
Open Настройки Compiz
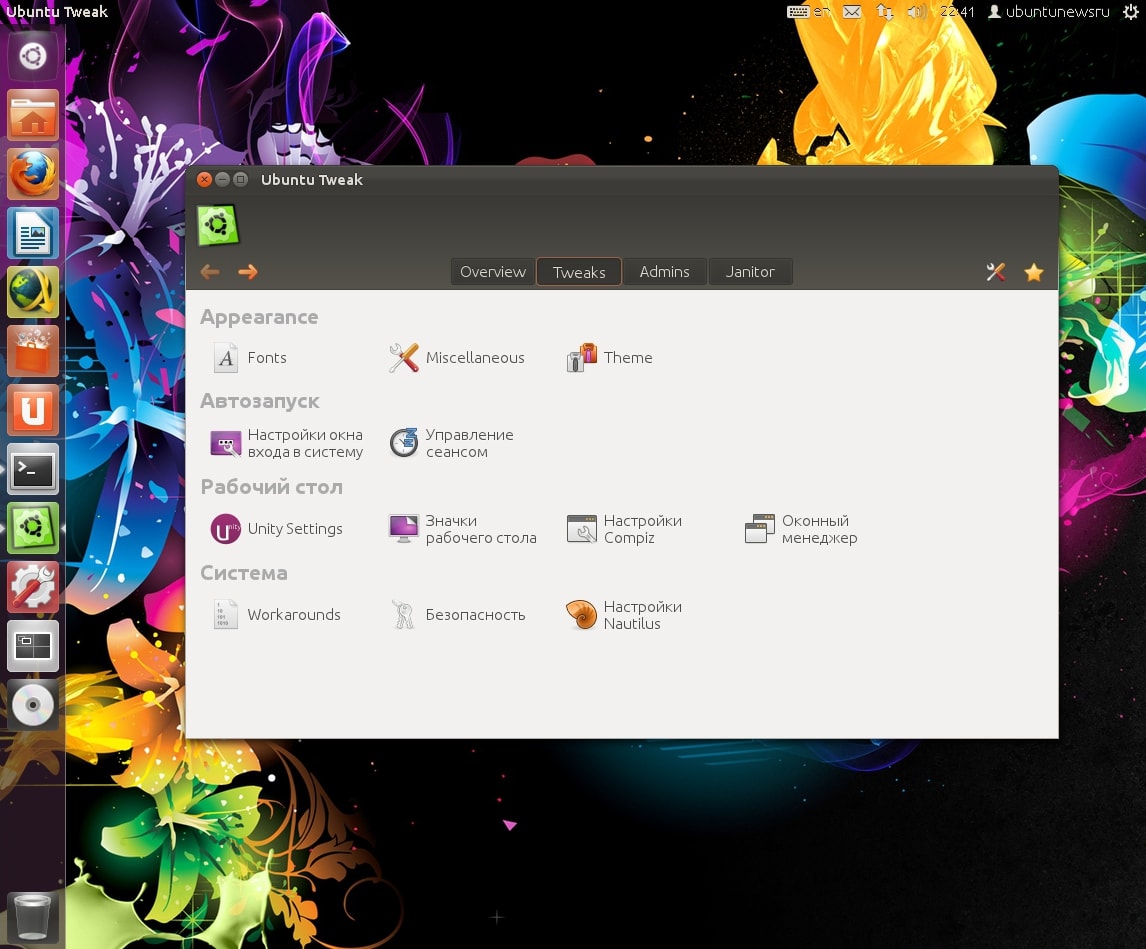tap(624, 529)
